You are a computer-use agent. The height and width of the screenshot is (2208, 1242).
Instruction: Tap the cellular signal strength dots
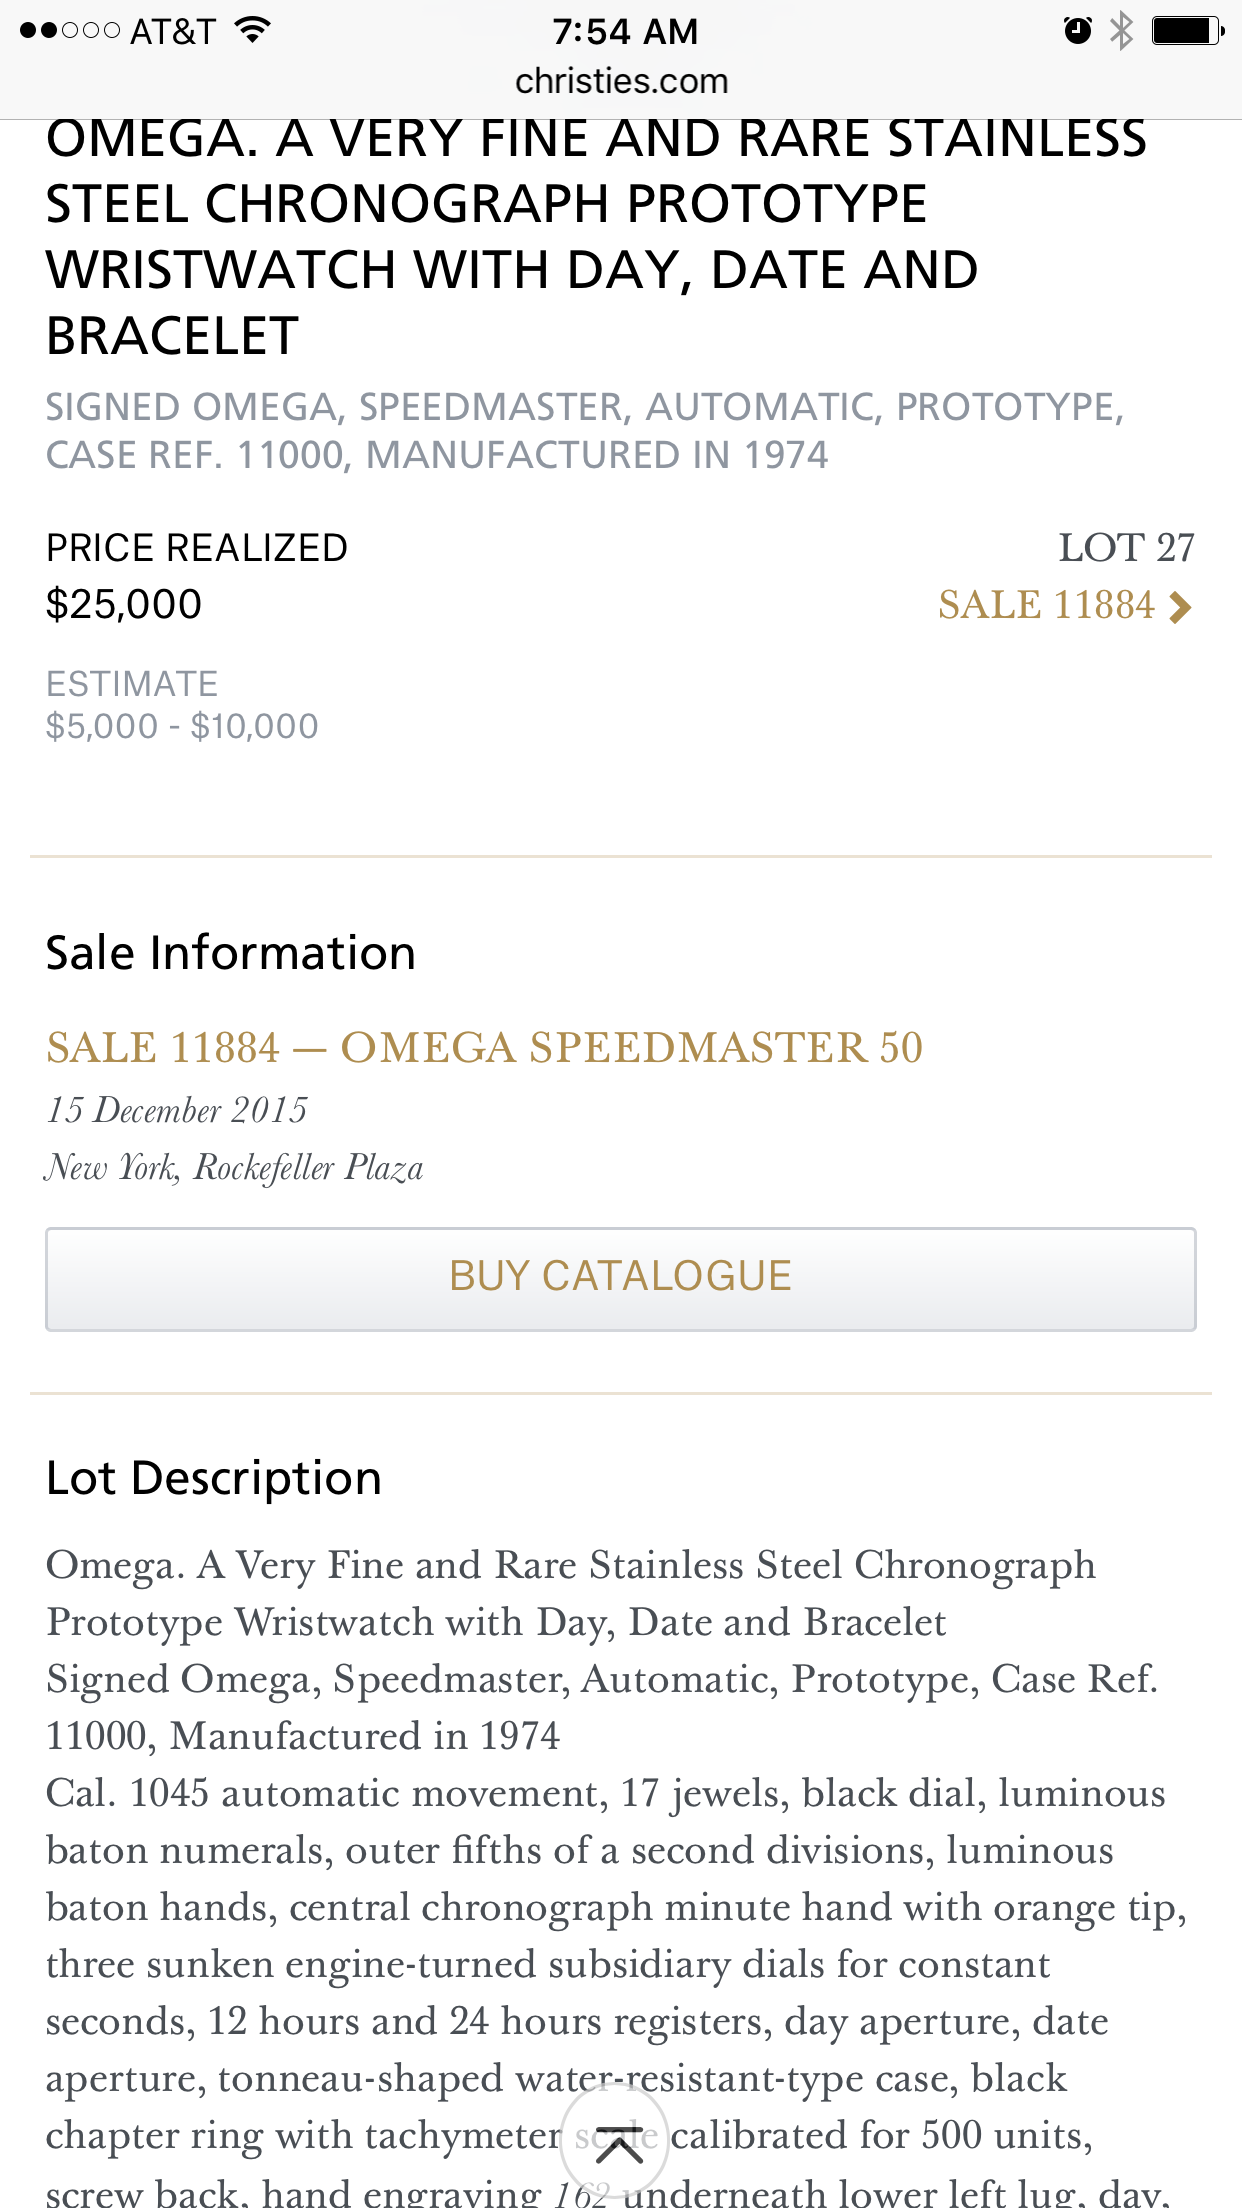70,31
